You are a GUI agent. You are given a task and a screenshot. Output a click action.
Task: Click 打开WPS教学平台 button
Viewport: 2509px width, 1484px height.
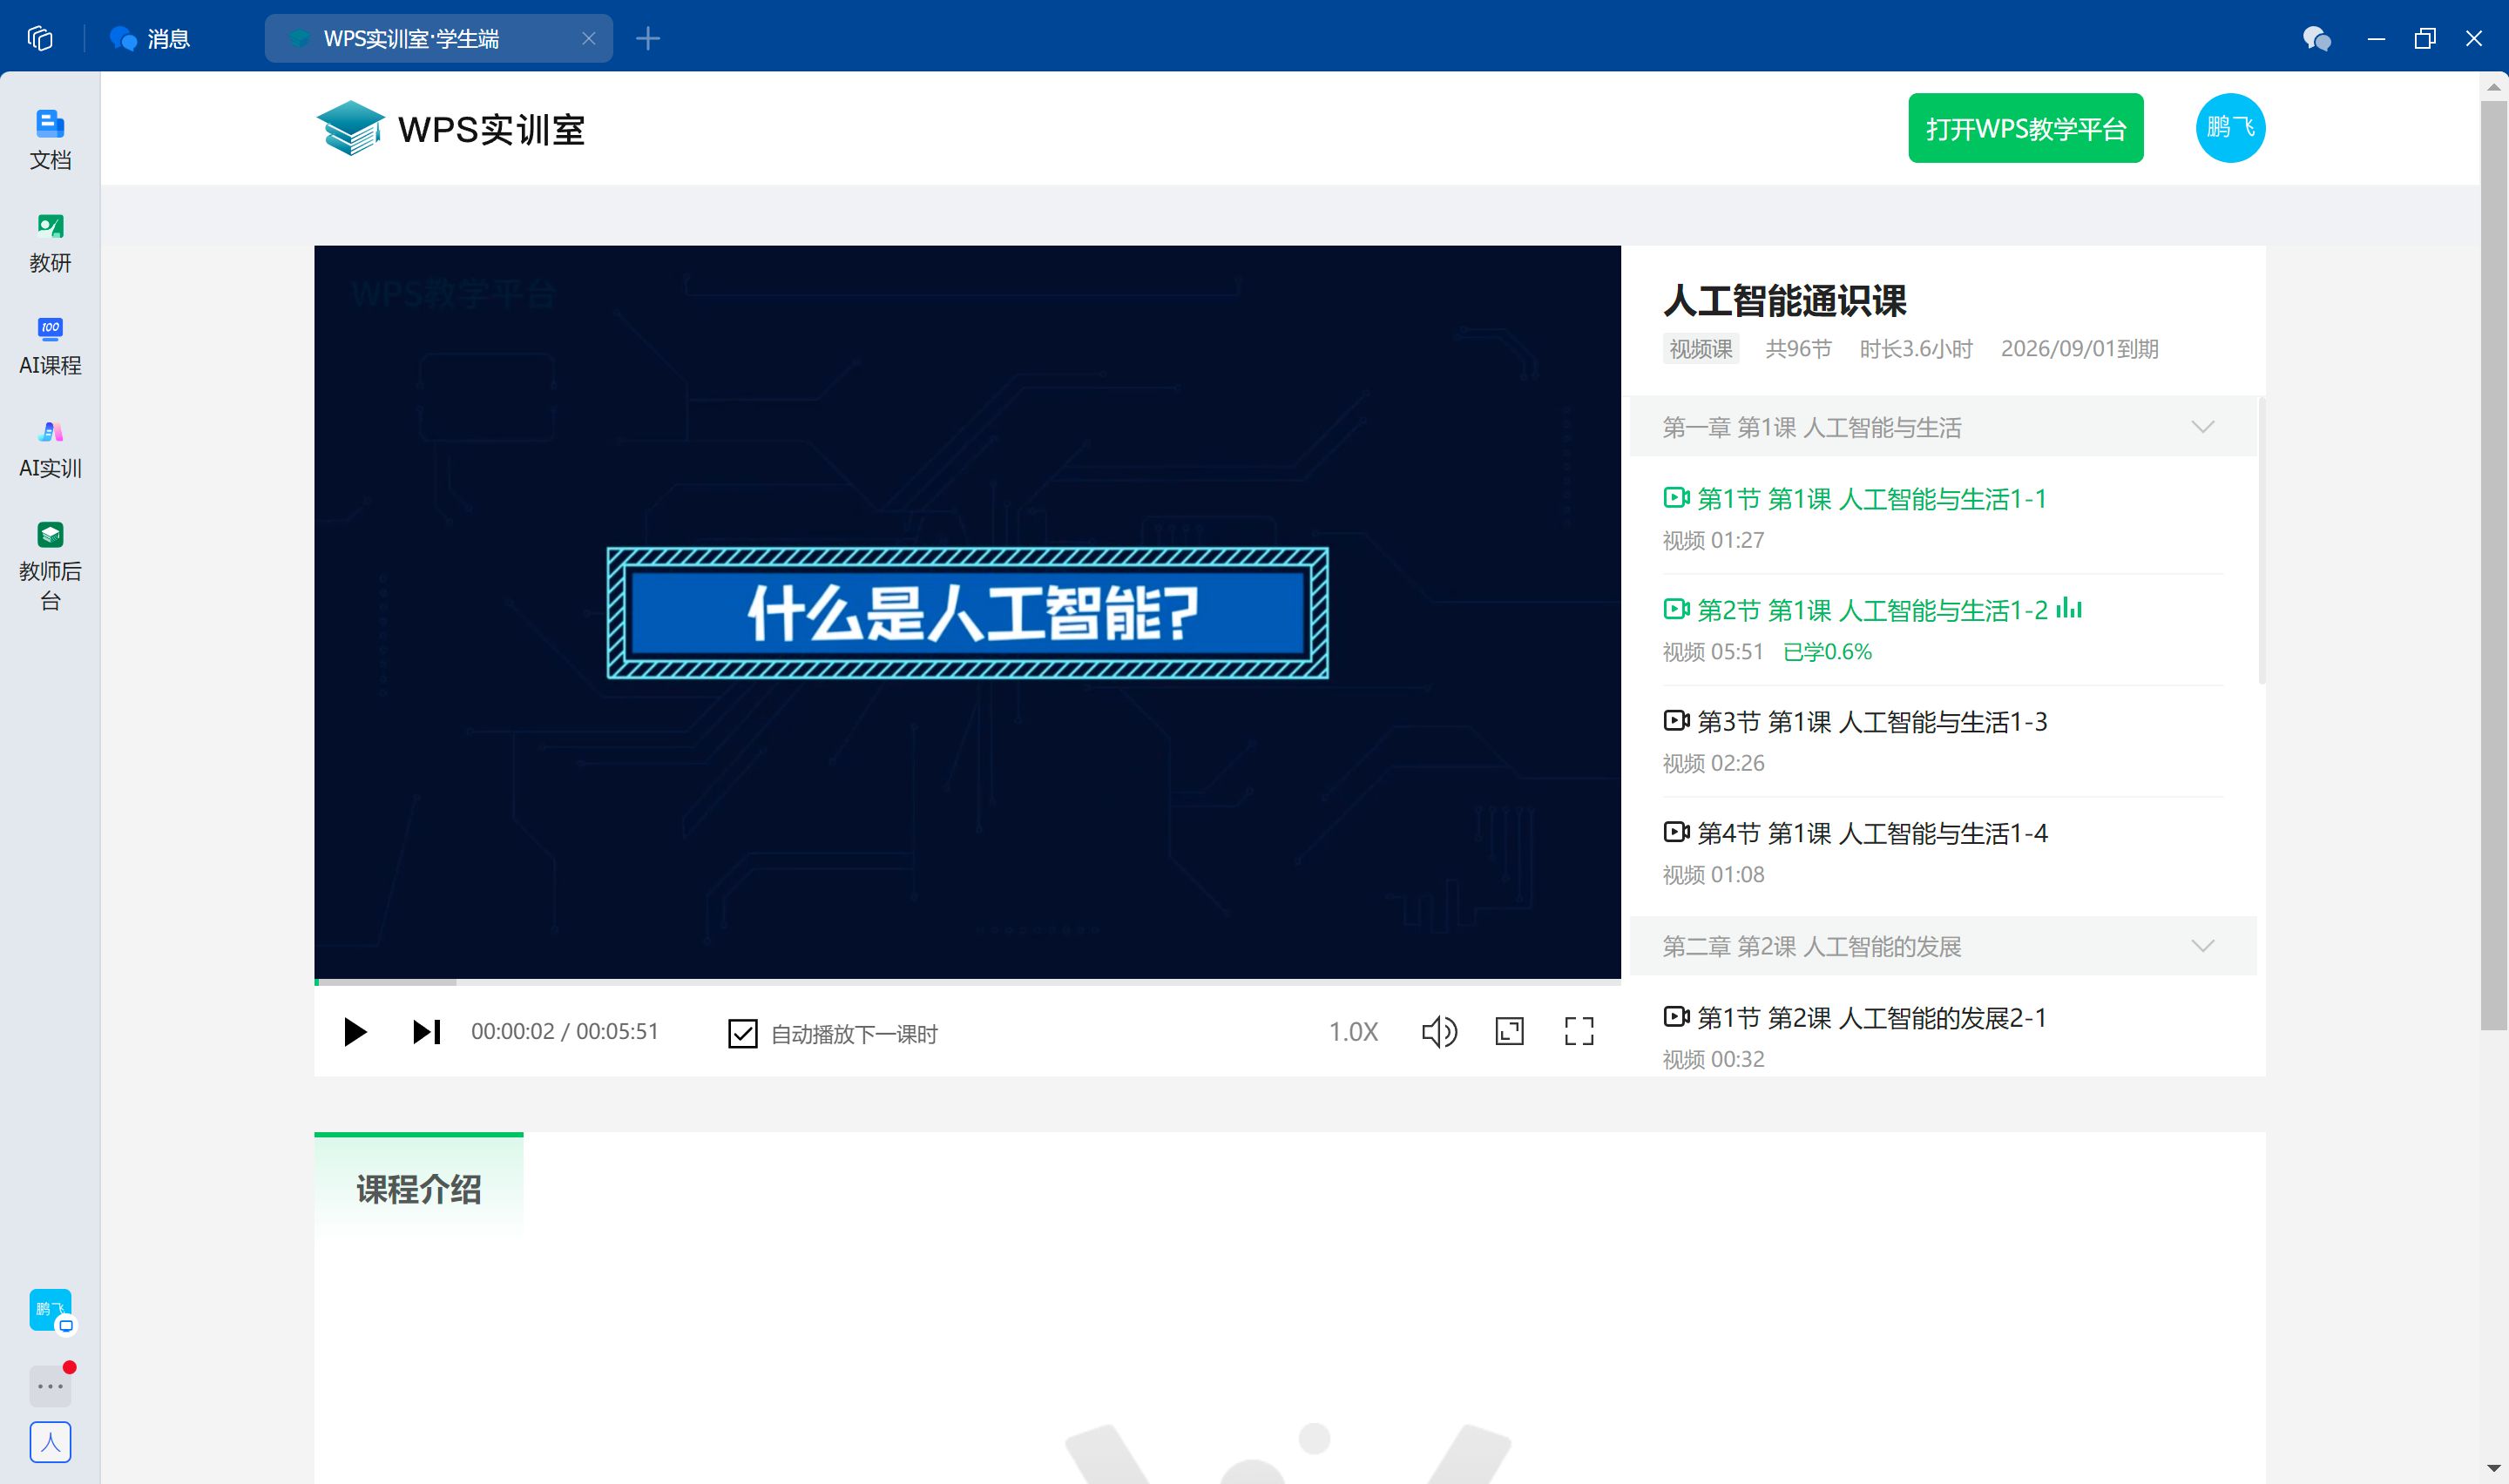point(2024,128)
